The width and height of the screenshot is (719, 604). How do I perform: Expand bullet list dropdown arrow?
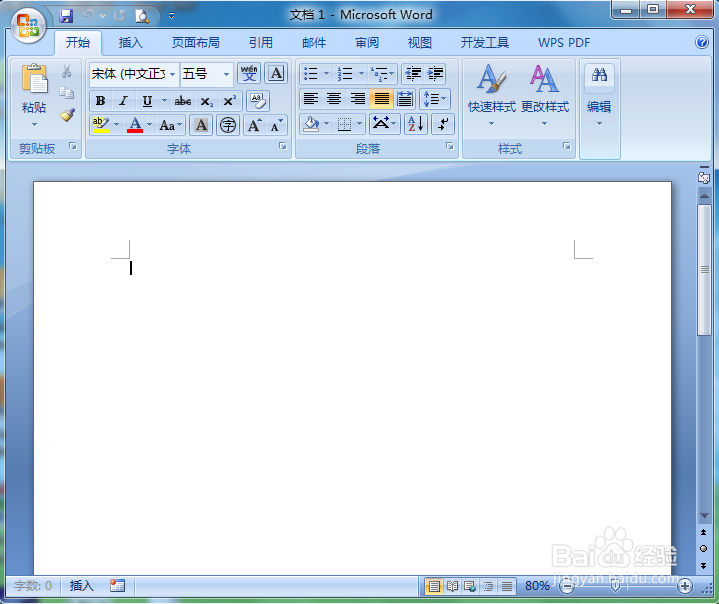point(326,73)
